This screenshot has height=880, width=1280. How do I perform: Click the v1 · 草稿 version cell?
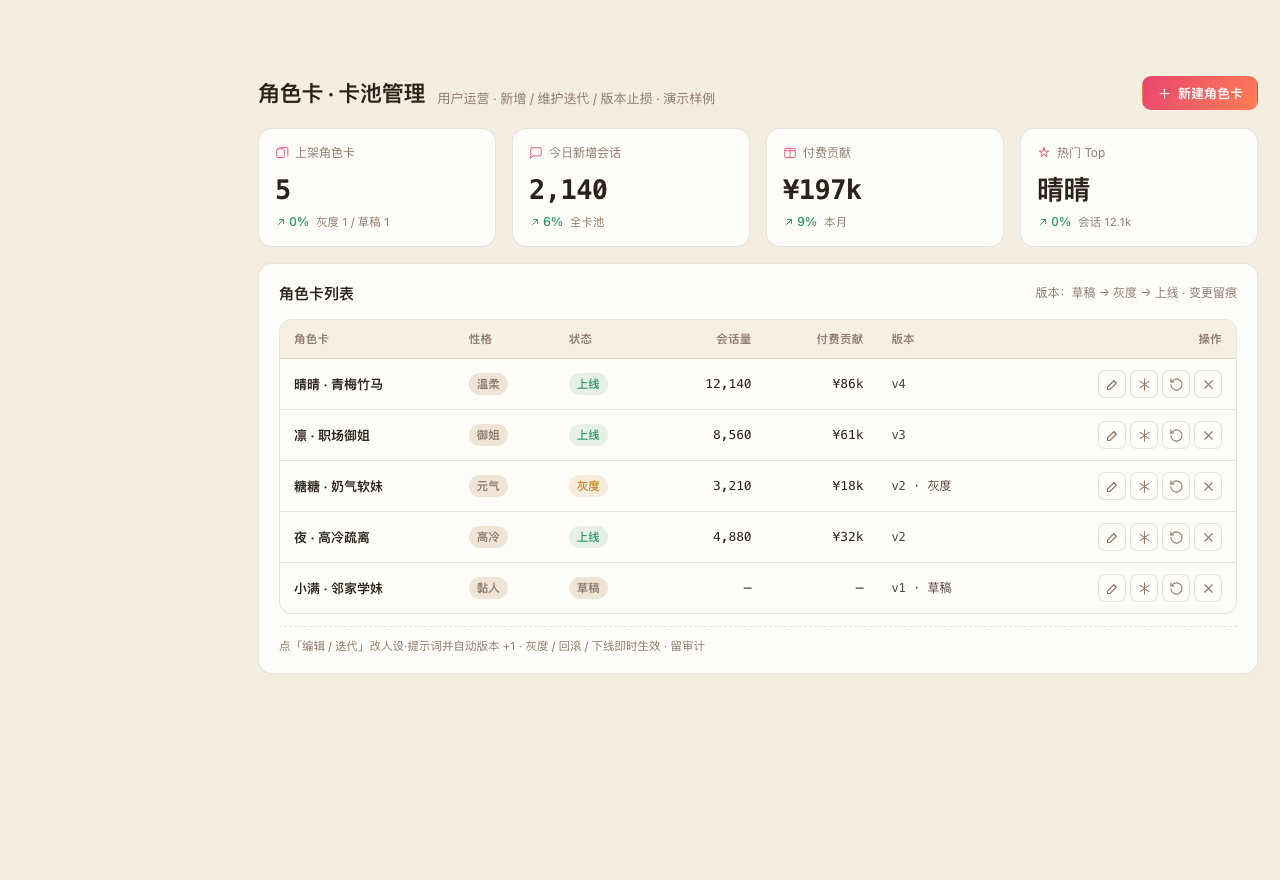(x=921, y=588)
